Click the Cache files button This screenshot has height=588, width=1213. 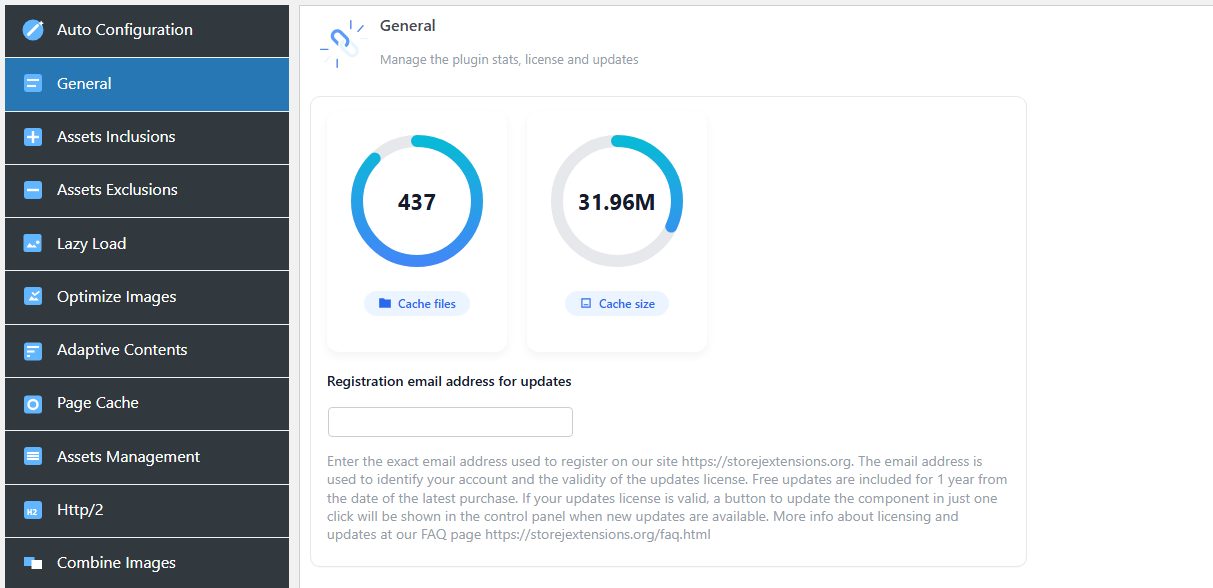pos(417,303)
